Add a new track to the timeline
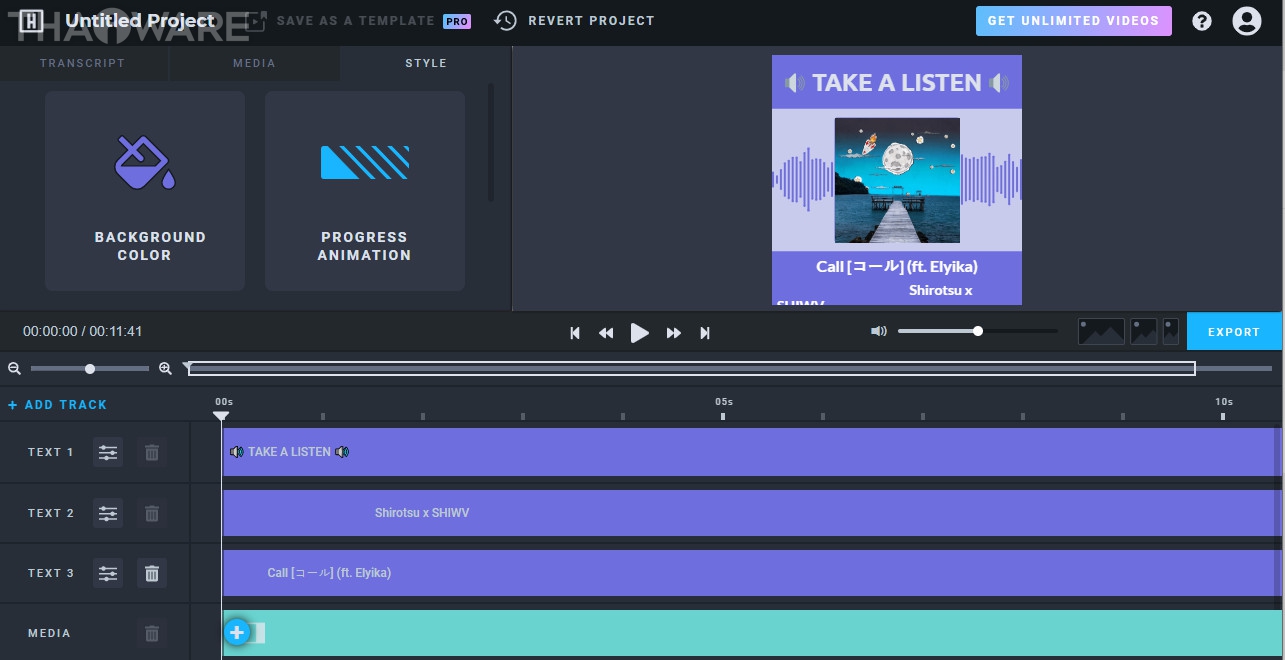This screenshot has width=1285, height=660. (57, 405)
